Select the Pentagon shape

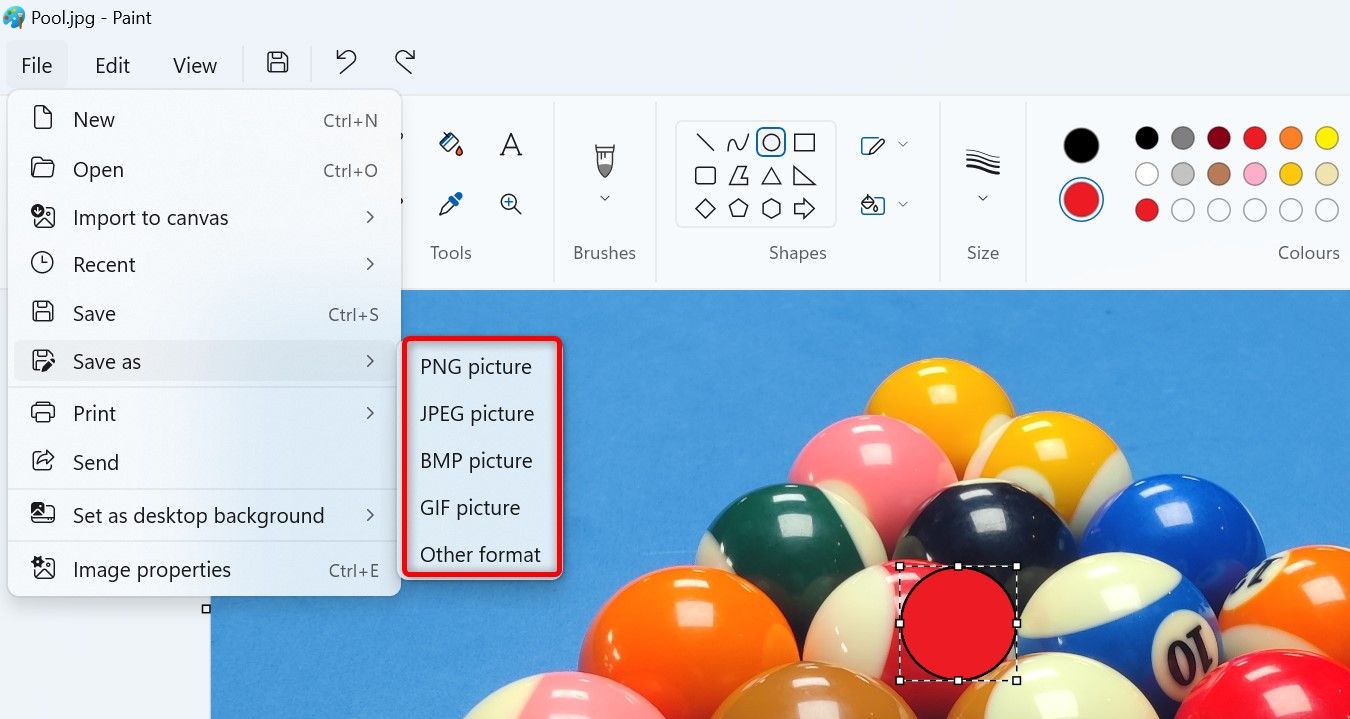[x=738, y=209]
